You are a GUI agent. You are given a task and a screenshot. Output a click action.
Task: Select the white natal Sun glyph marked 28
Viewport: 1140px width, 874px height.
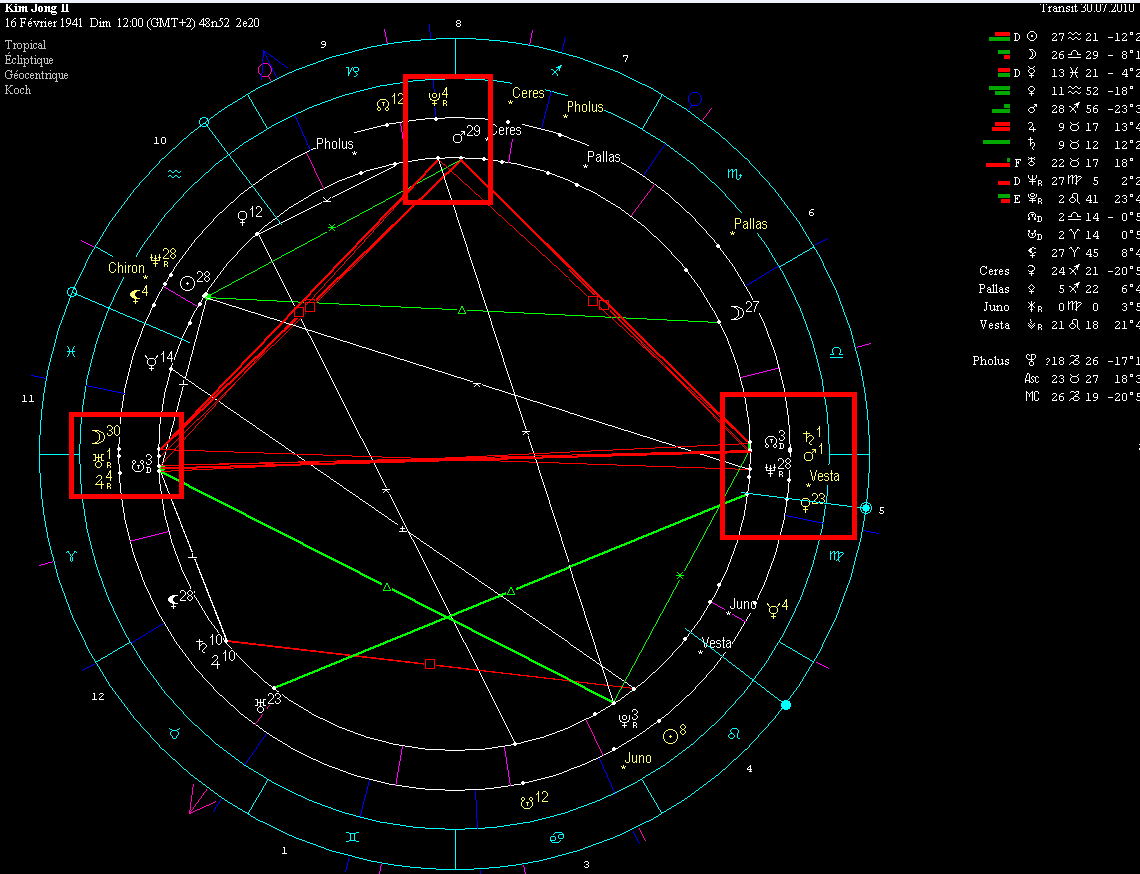click(188, 282)
